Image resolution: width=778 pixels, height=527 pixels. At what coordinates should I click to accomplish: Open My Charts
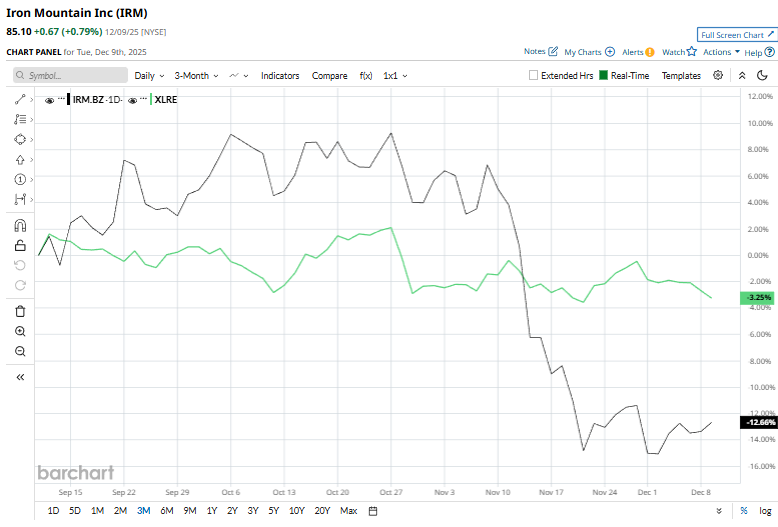589,52
